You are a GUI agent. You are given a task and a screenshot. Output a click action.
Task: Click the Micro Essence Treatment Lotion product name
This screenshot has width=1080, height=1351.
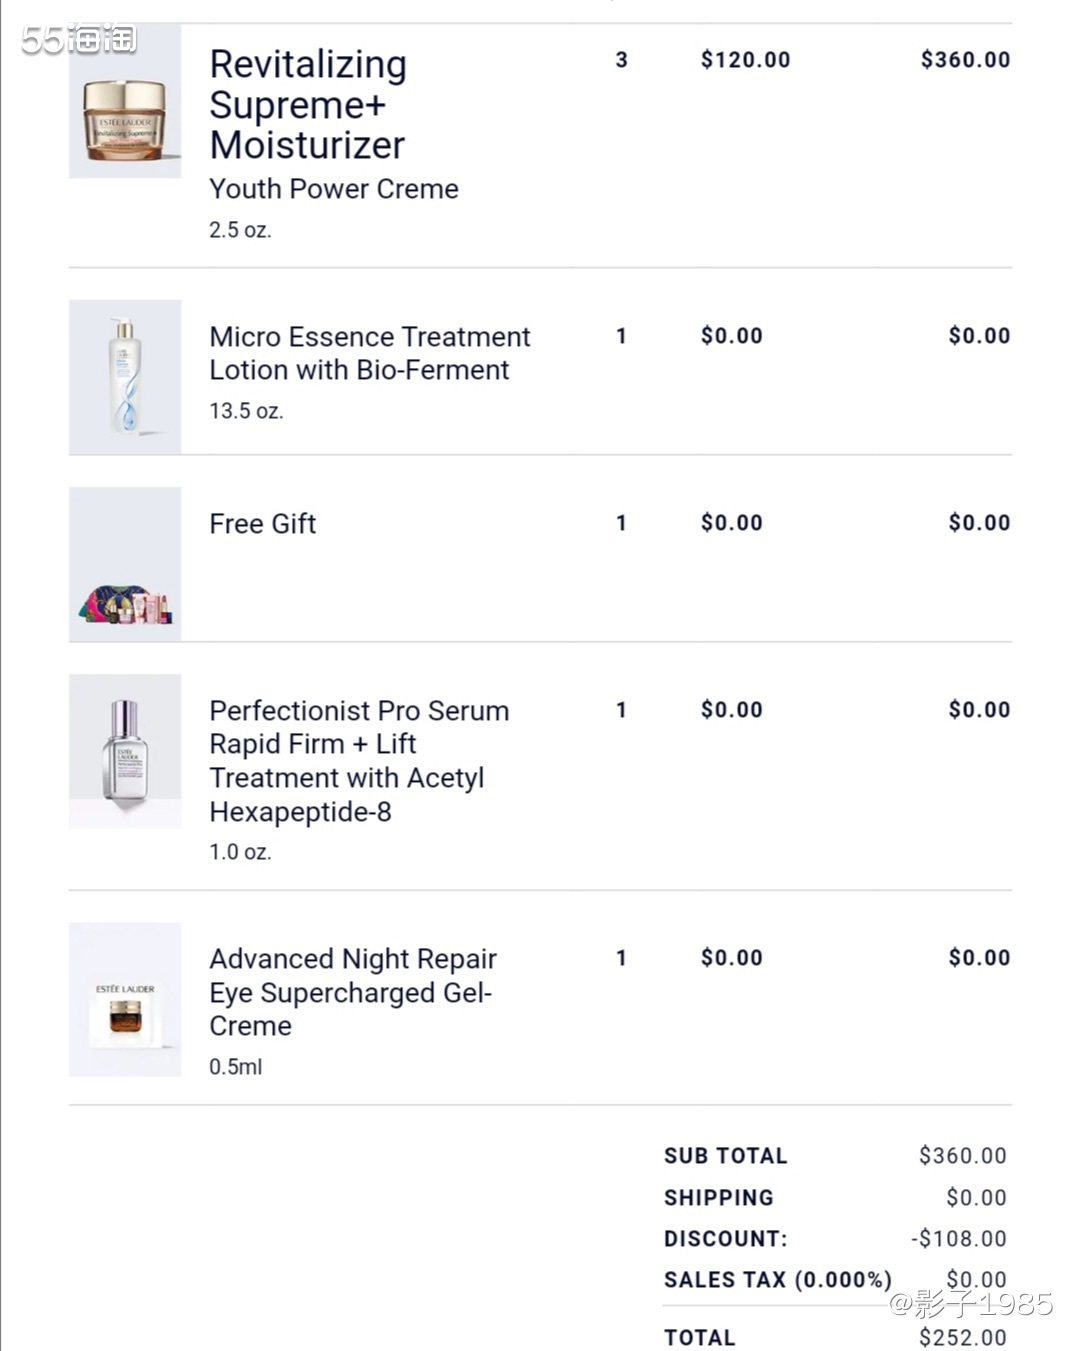[369, 353]
